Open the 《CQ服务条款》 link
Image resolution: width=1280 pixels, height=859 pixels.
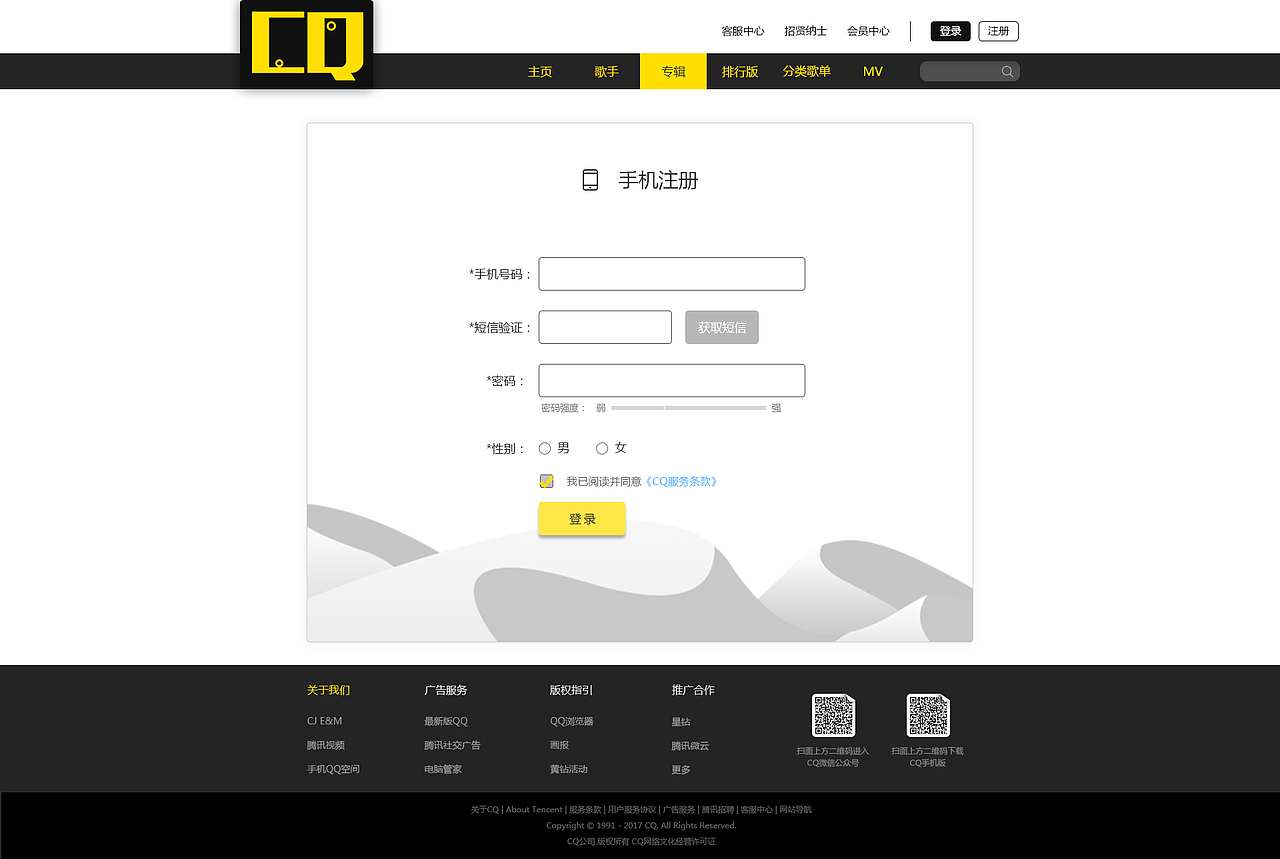tap(680, 481)
